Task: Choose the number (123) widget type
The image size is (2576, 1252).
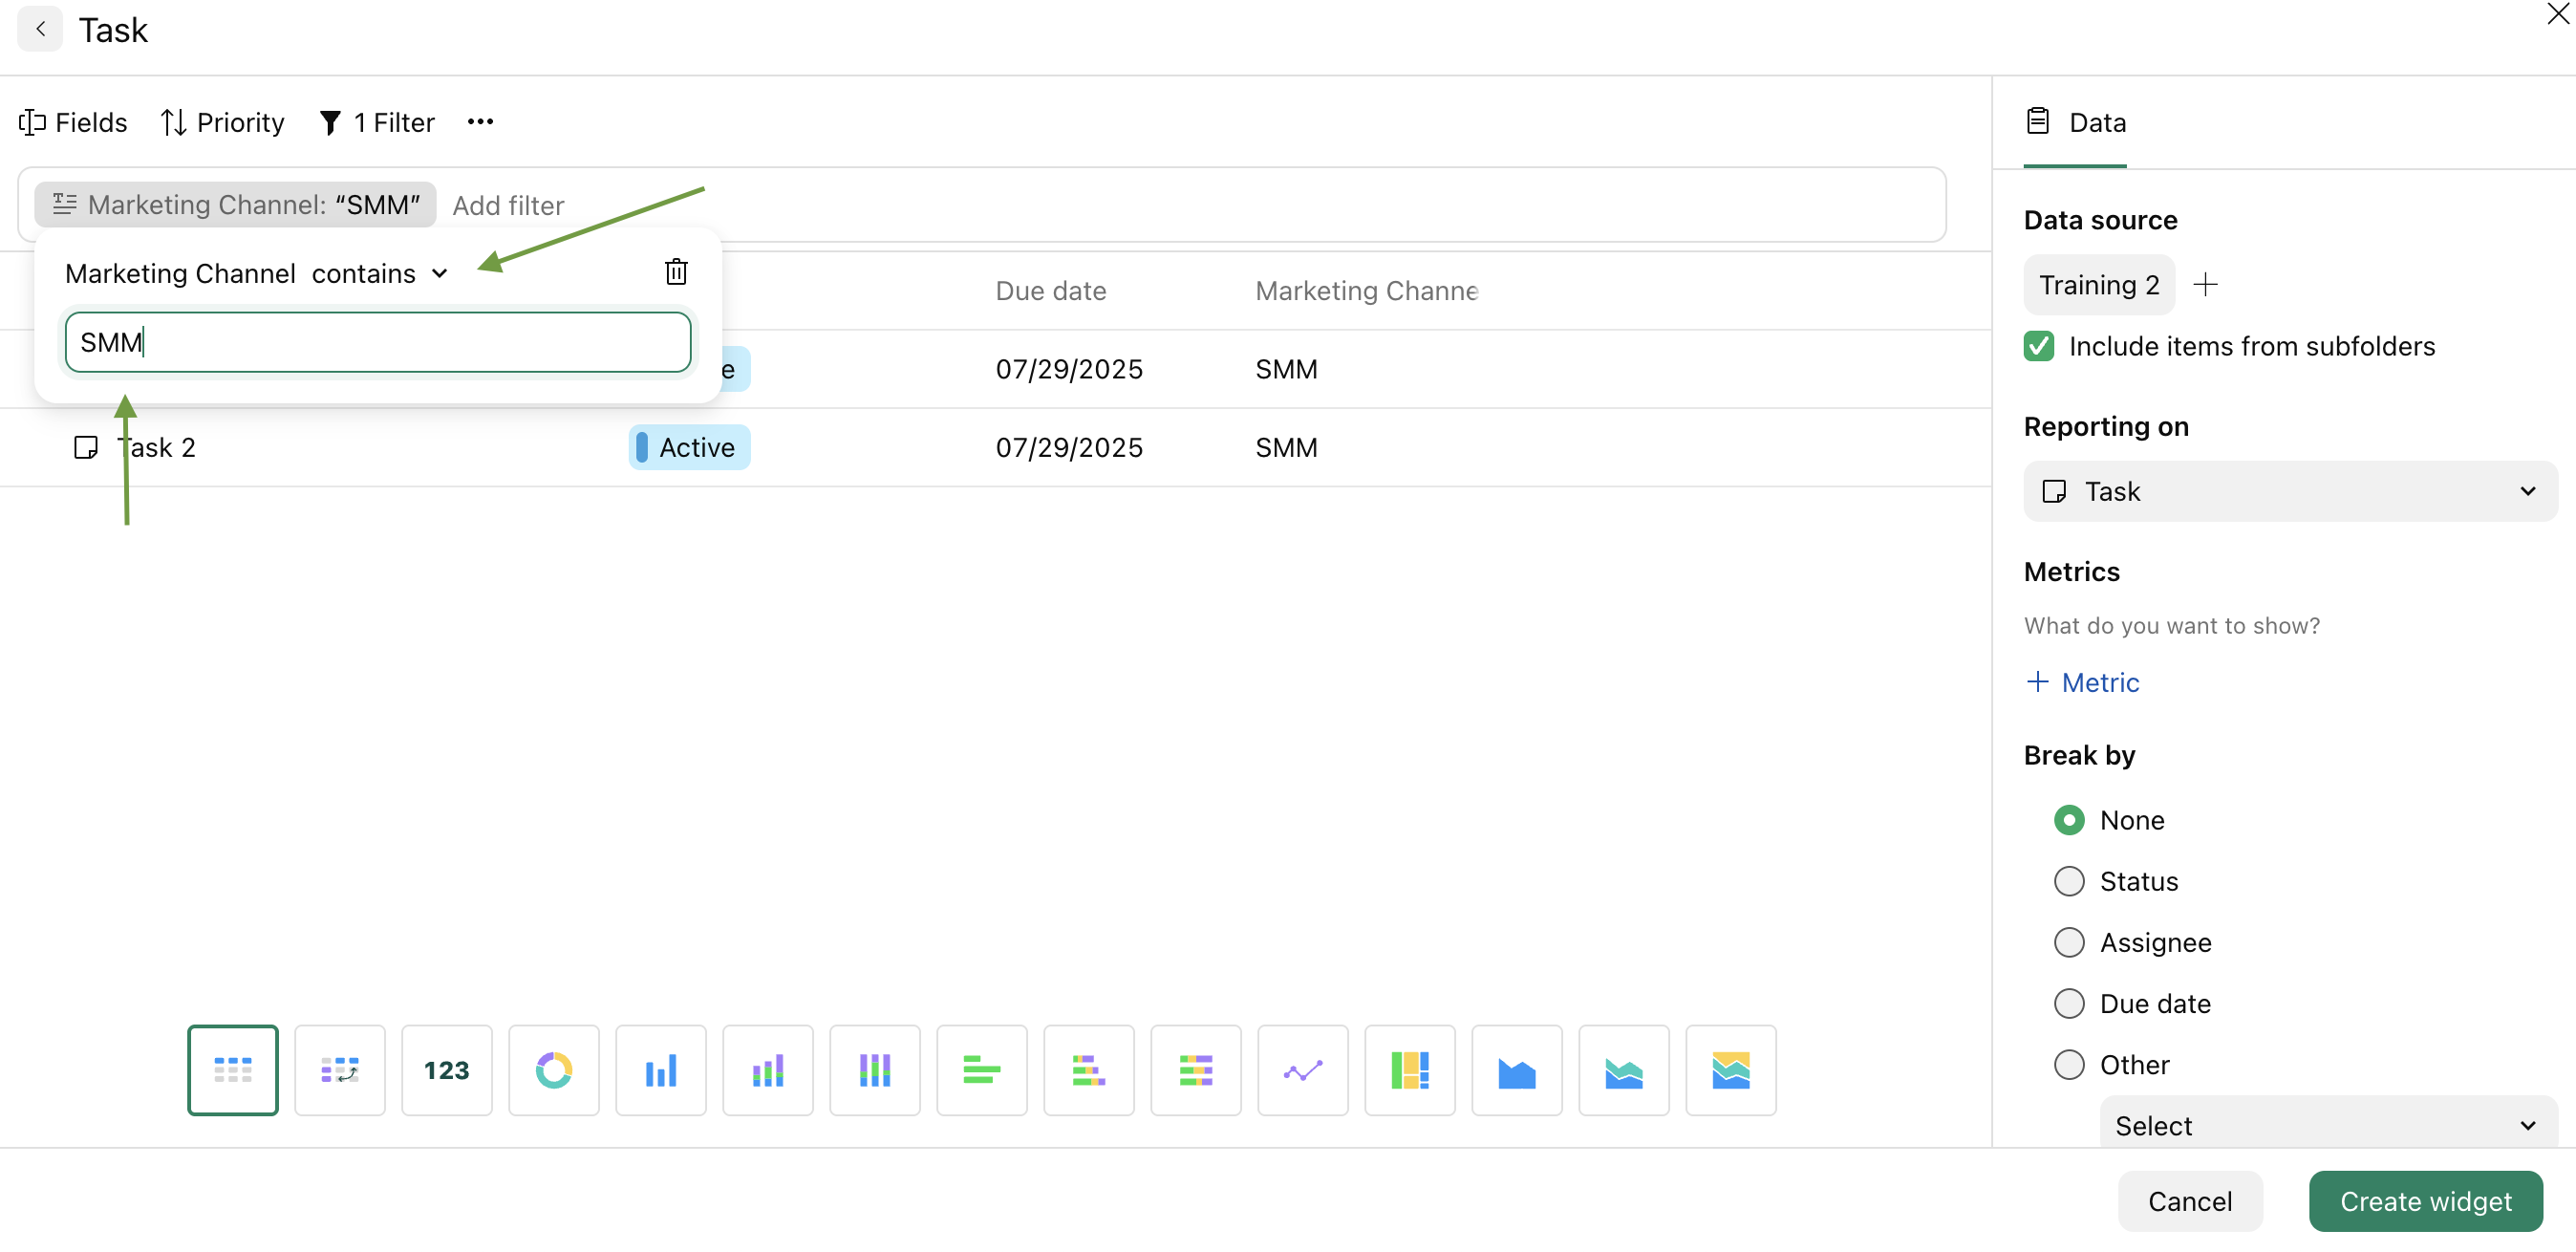Action: point(446,1069)
